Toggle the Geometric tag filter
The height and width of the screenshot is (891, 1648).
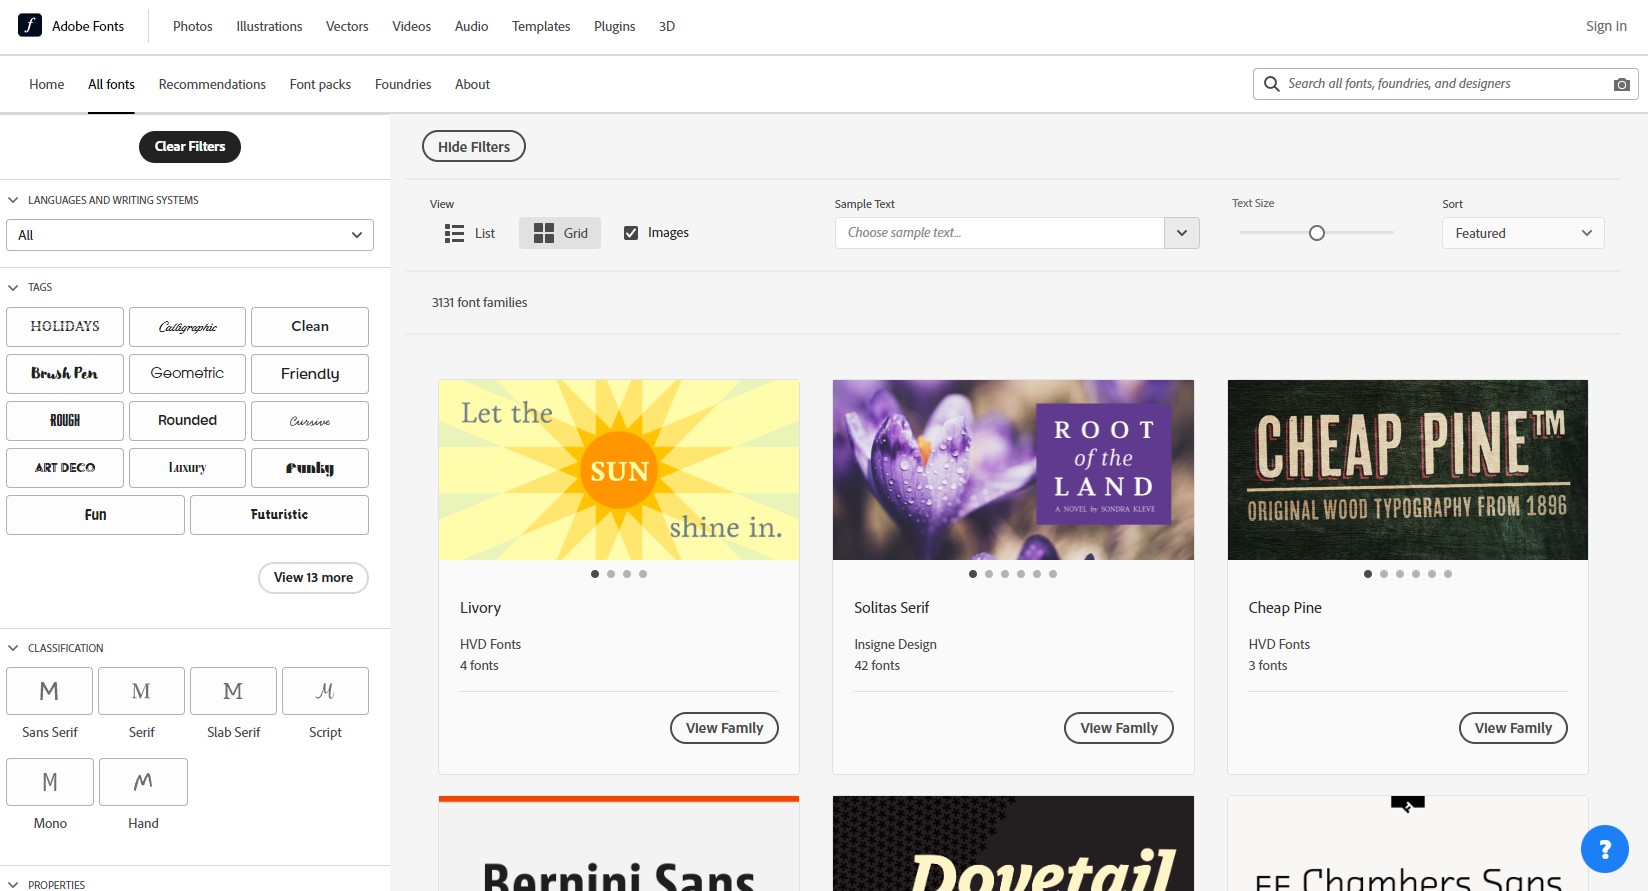[187, 374]
